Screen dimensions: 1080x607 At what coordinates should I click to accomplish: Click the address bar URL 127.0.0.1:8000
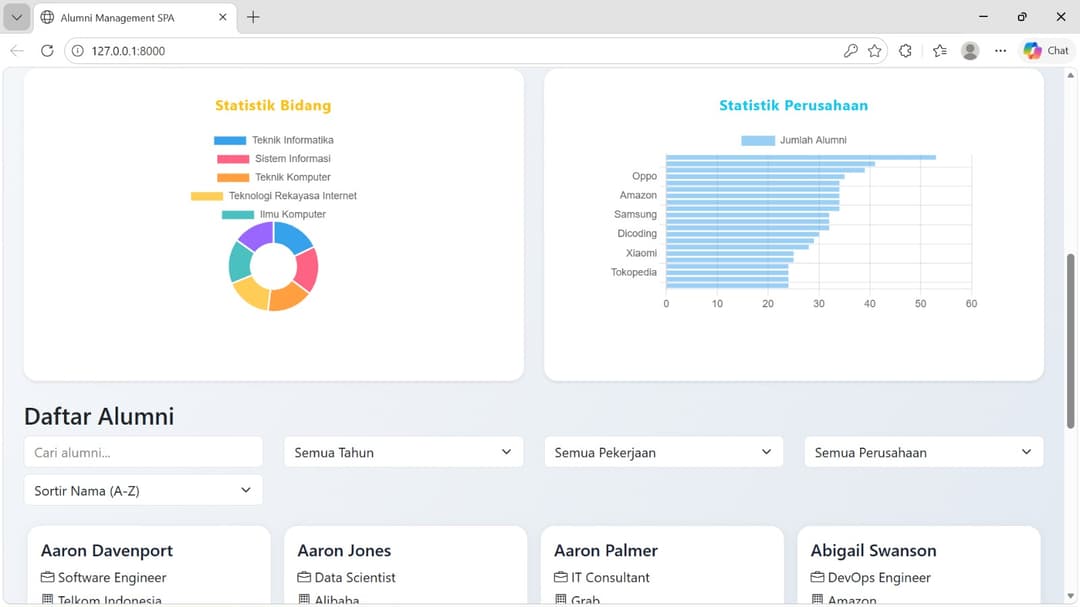(128, 51)
